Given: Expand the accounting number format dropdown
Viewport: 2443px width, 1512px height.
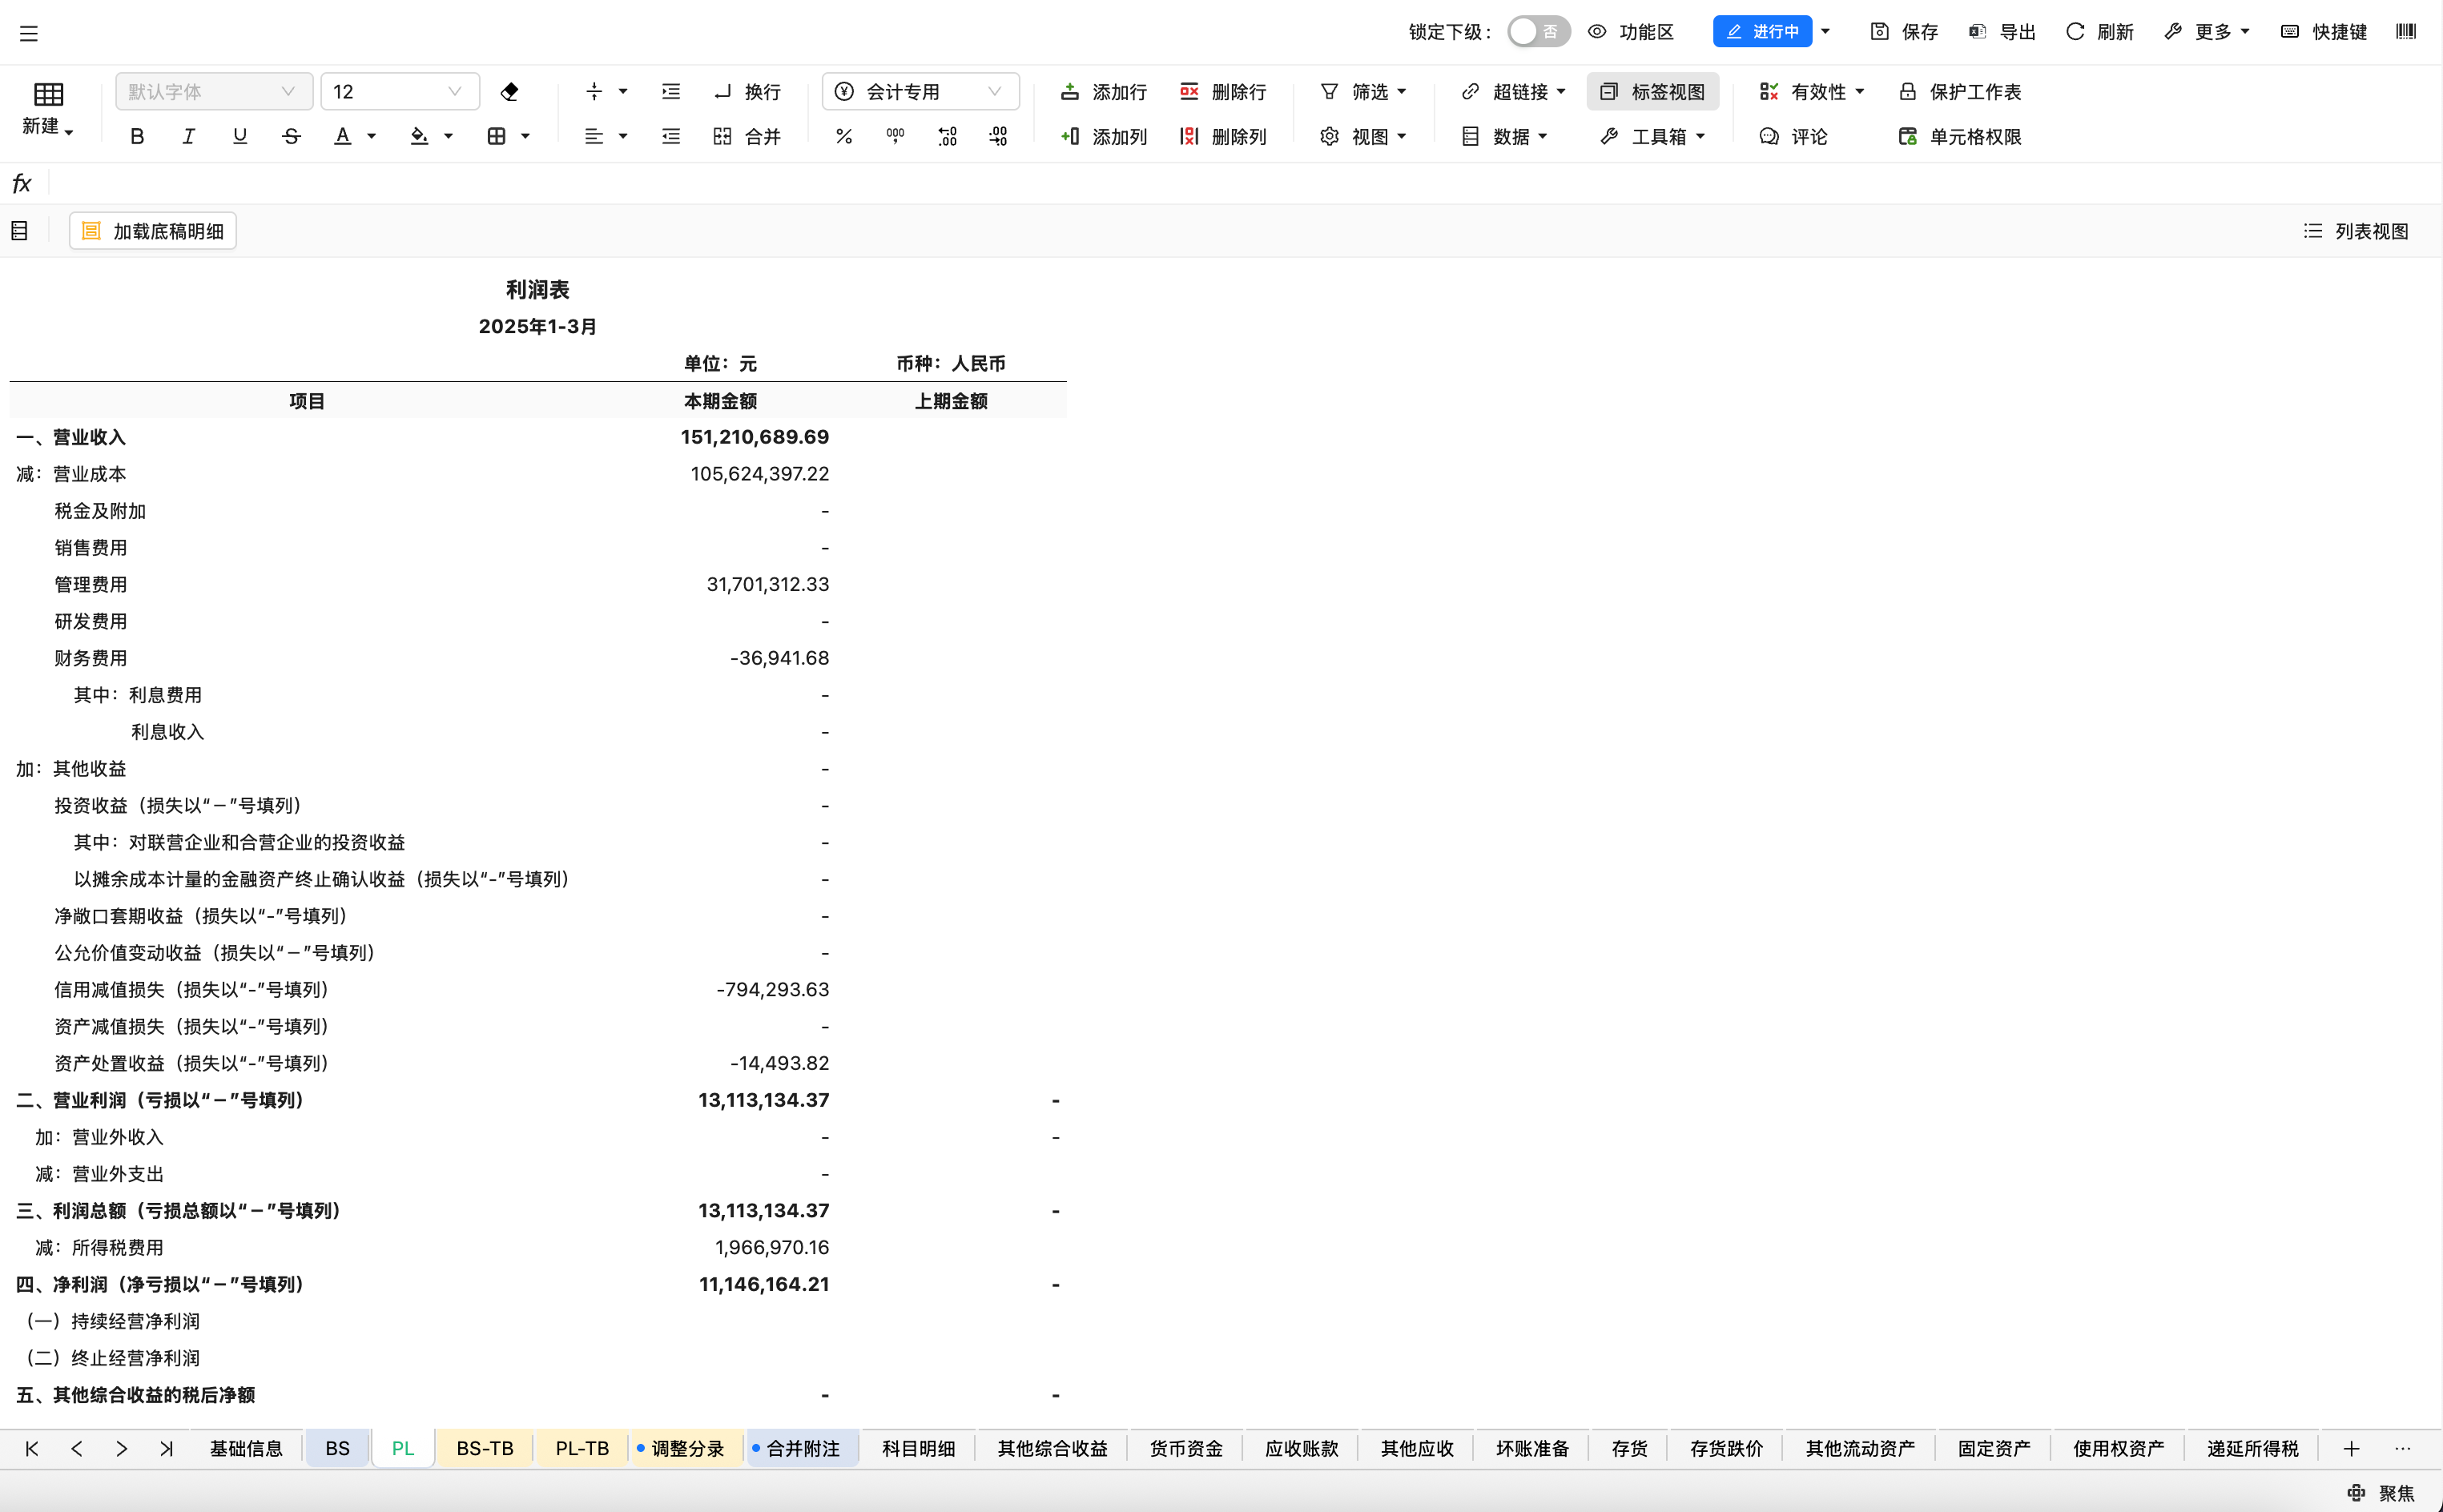Looking at the screenshot, I should pyautogui.click(x=994, y=92).
